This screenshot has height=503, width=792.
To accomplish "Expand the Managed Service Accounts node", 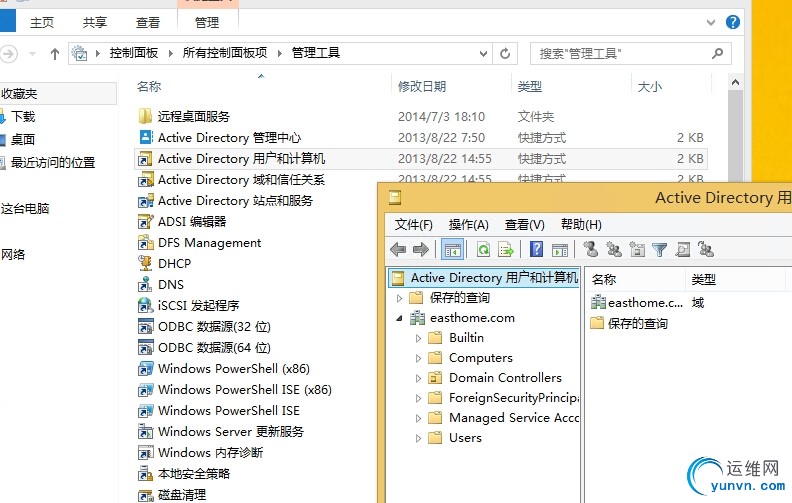I will pos(418,418).
